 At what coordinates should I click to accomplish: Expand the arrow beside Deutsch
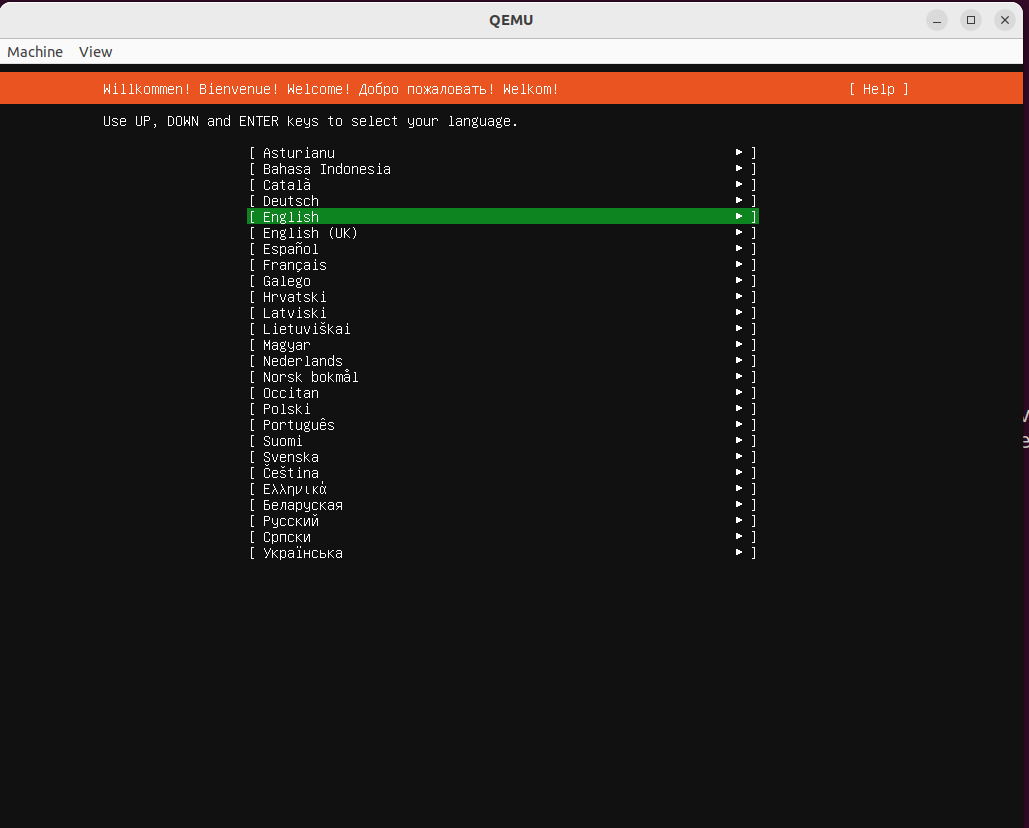739,200
